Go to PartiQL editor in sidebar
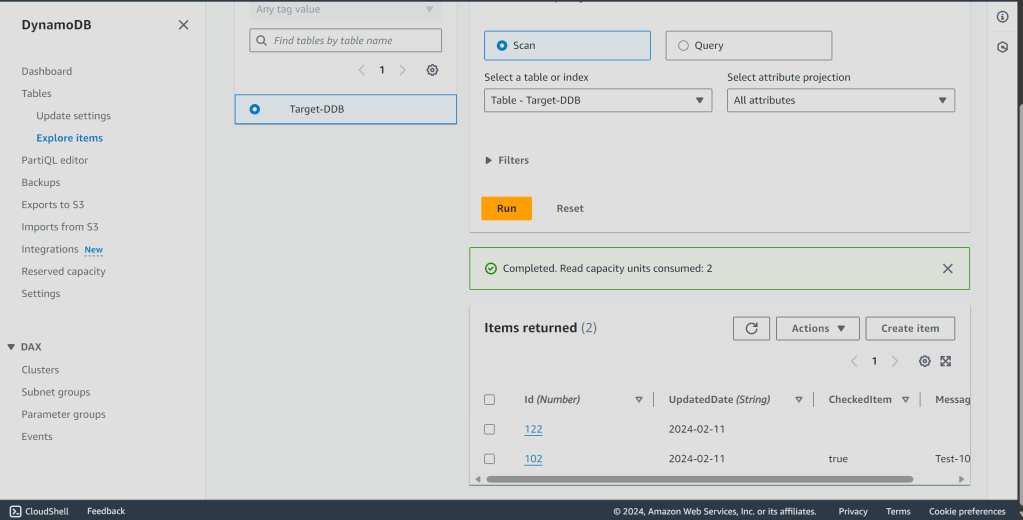Screen dimensions: 1023x520 55,160
